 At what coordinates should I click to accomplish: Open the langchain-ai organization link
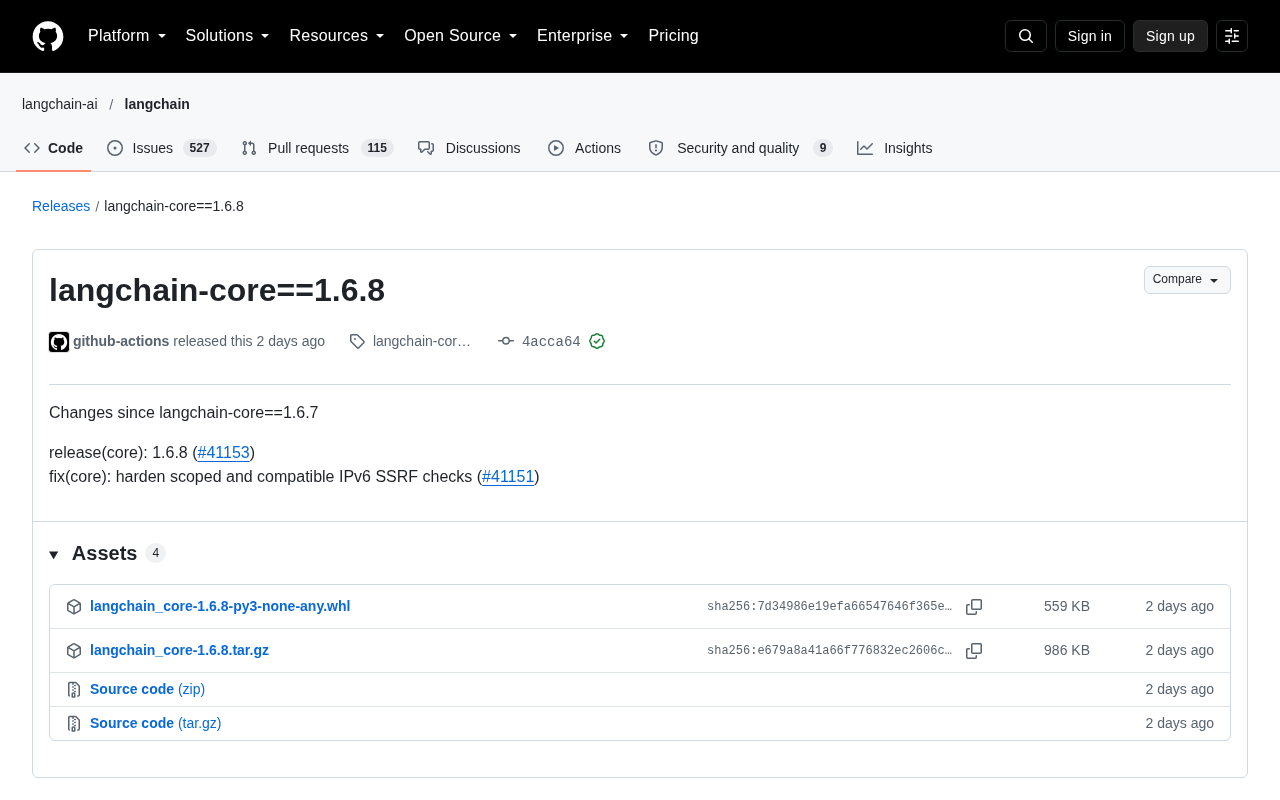pyautogui.click(x=60, y=104)
